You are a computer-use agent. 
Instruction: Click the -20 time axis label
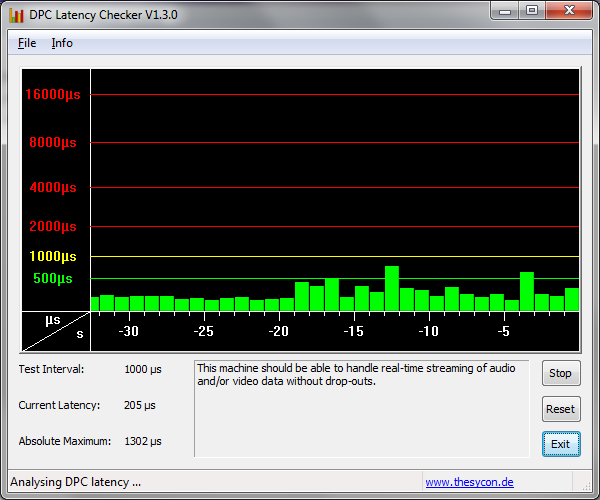[x=279, y=331]
